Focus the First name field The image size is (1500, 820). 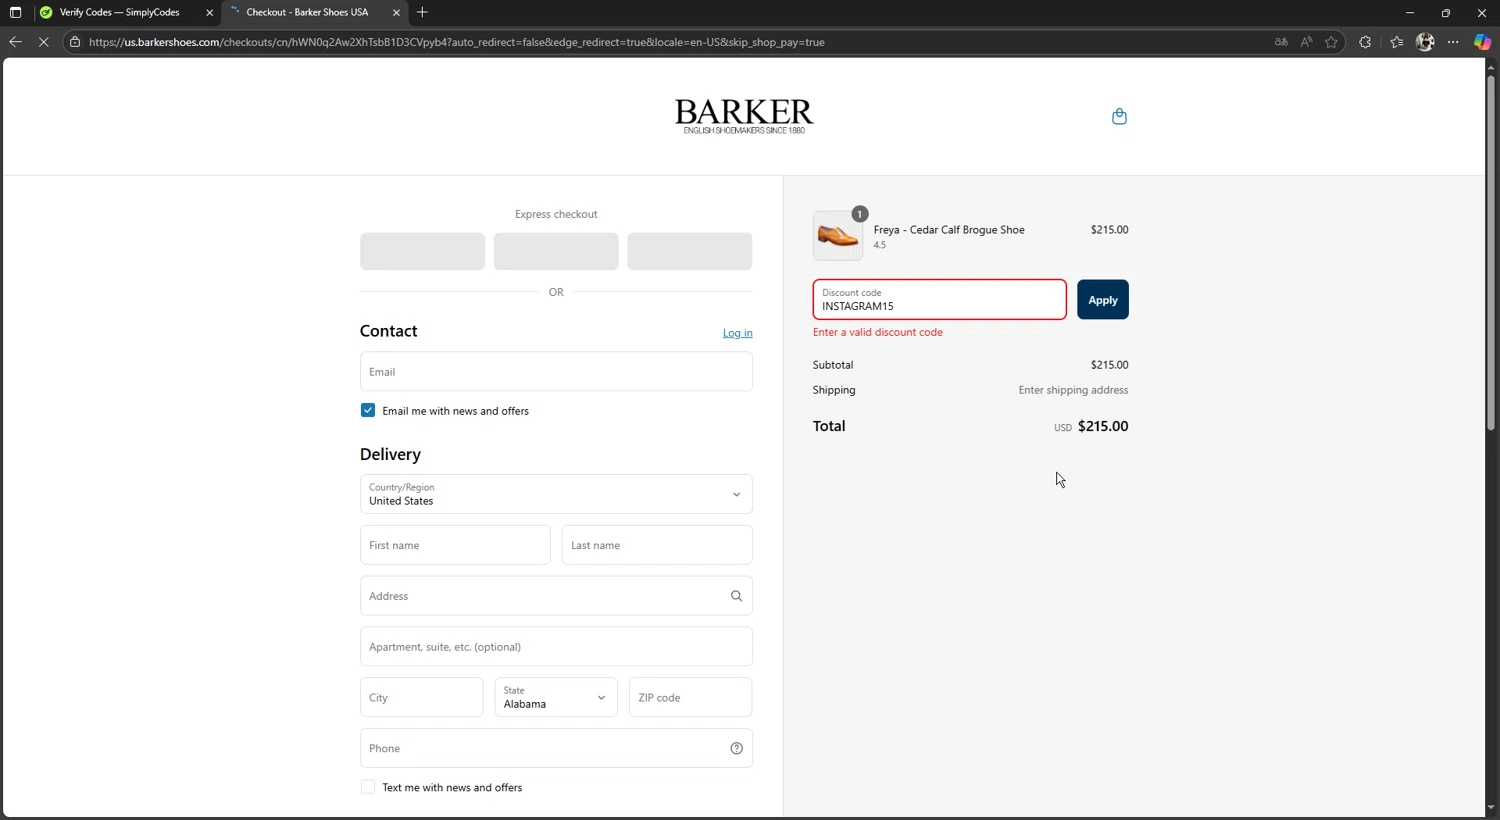pos(455,545)
